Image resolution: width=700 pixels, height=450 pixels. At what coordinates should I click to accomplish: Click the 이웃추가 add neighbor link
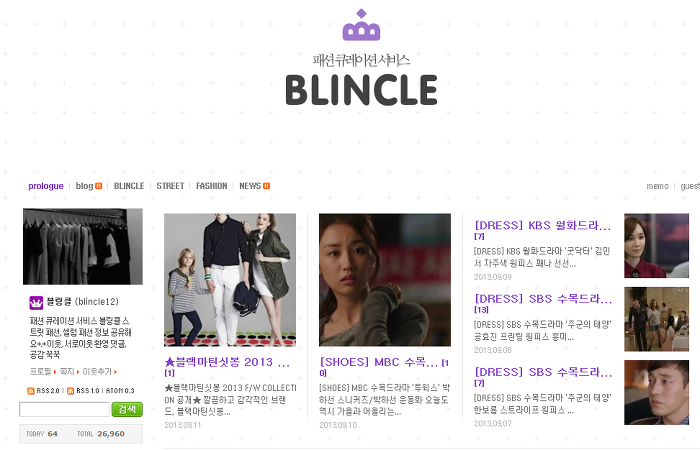[x=97, y=371]
